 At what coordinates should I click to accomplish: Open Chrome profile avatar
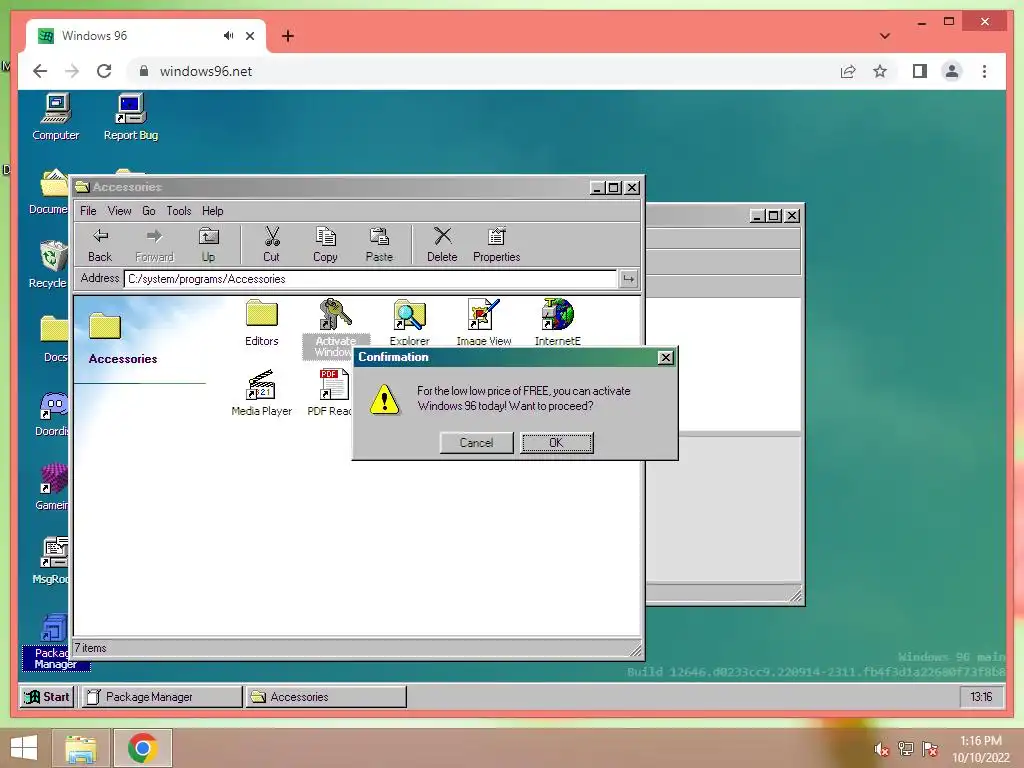tap(952, 71)
